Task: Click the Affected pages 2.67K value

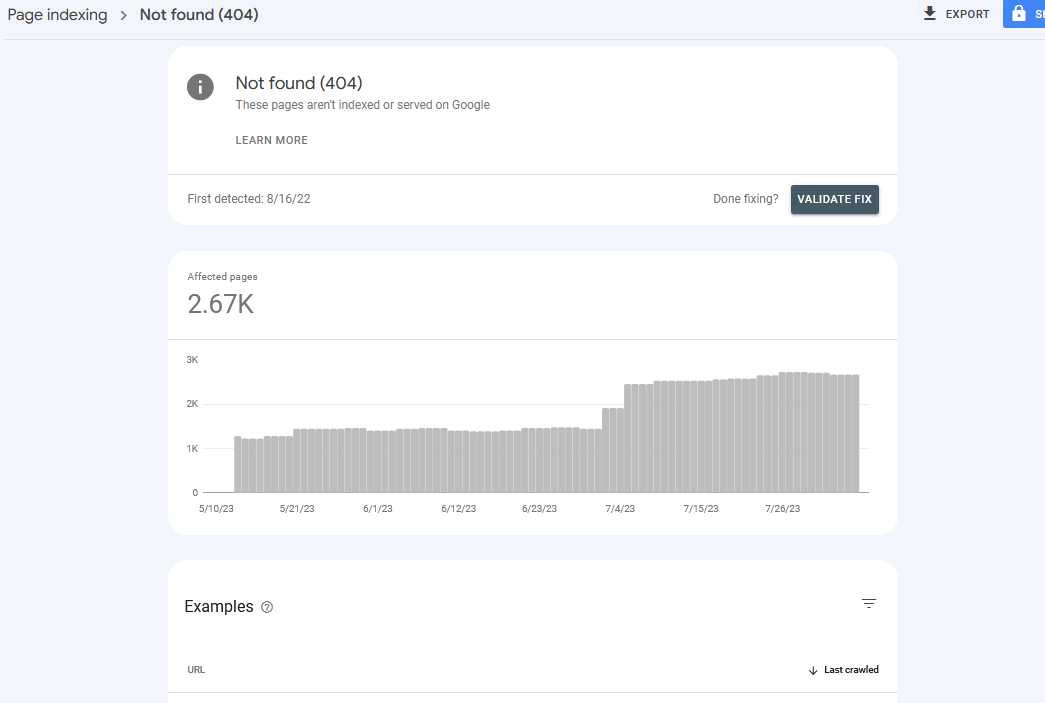Action: 221,304
